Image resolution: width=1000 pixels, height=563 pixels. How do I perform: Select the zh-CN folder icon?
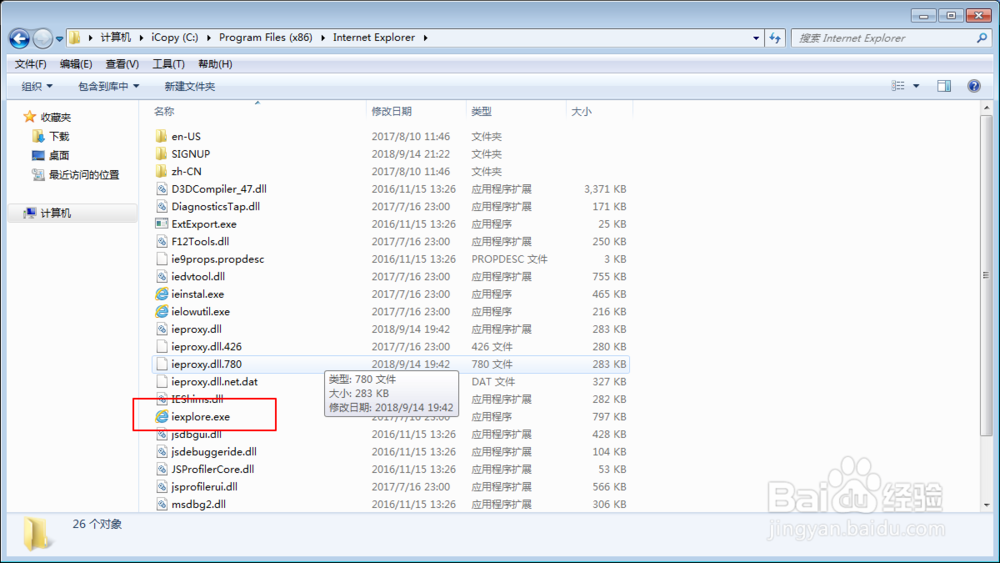(x=161, y=171)
